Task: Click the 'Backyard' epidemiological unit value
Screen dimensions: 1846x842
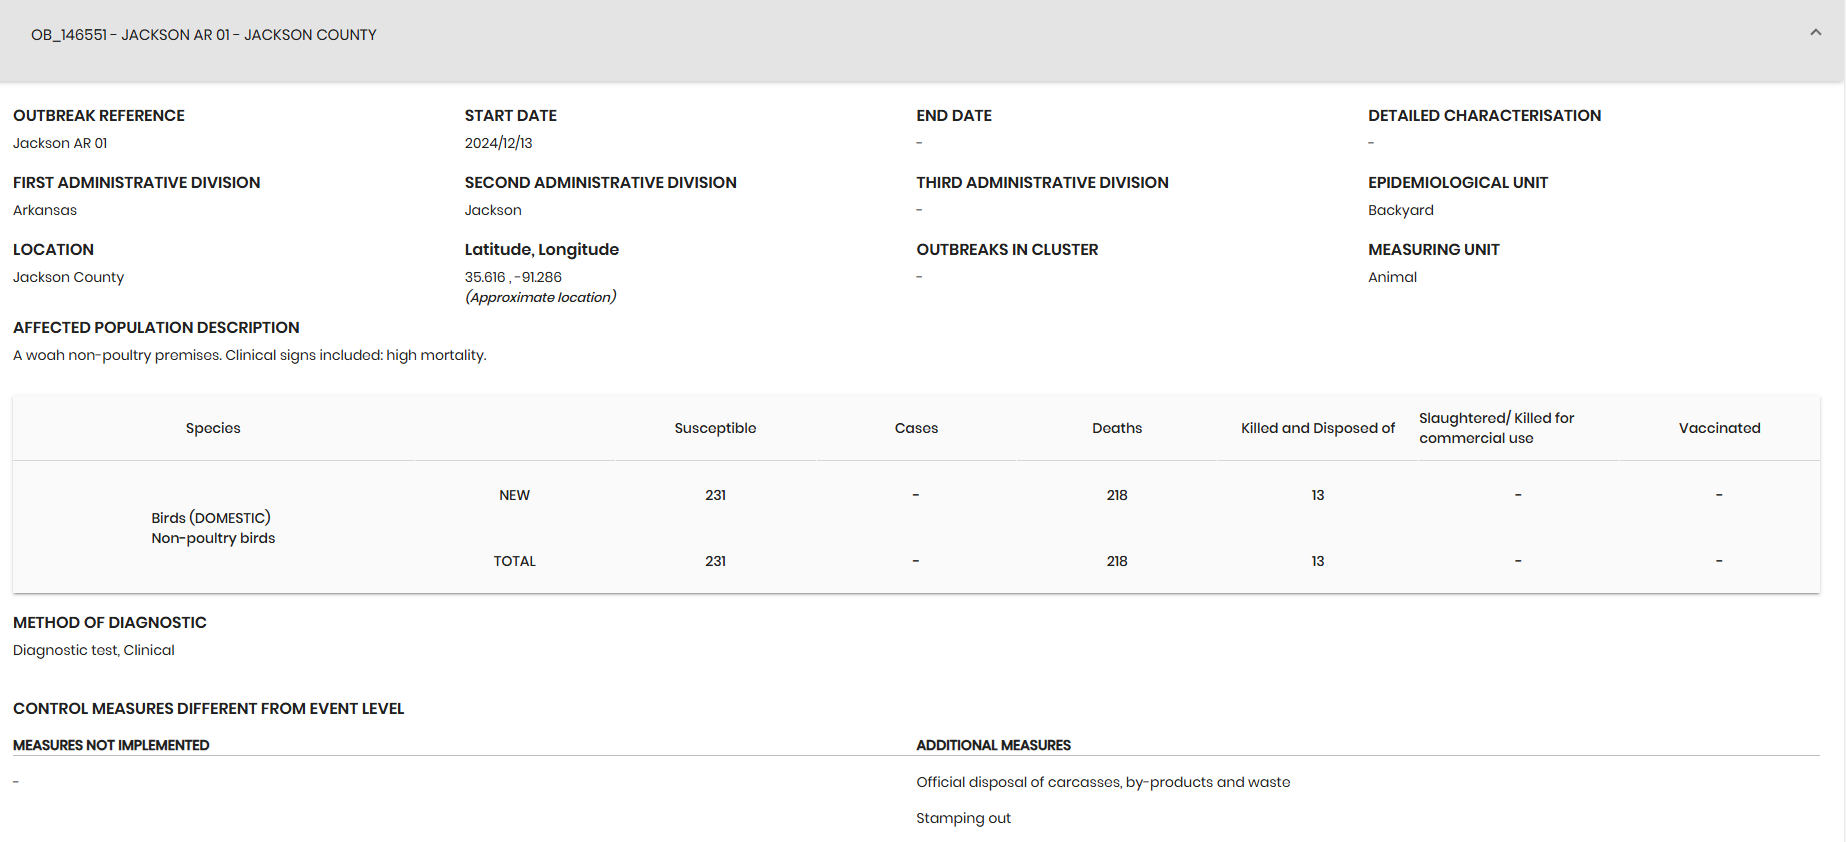Action: [x=1400, y=210]
